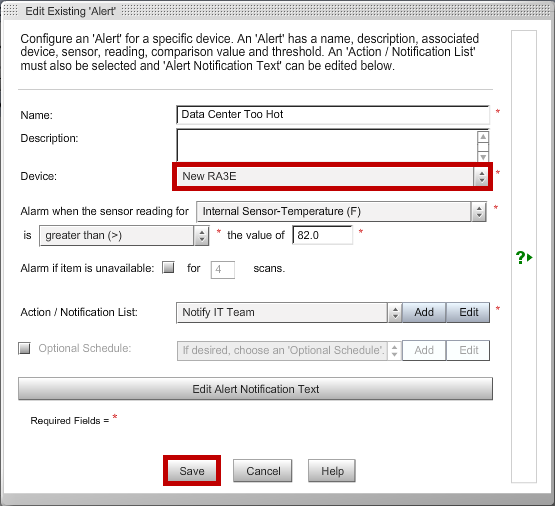555x506 pixels.
Task: Click the Name field containing Data Center Too Hot
Action: click(333, 115)
